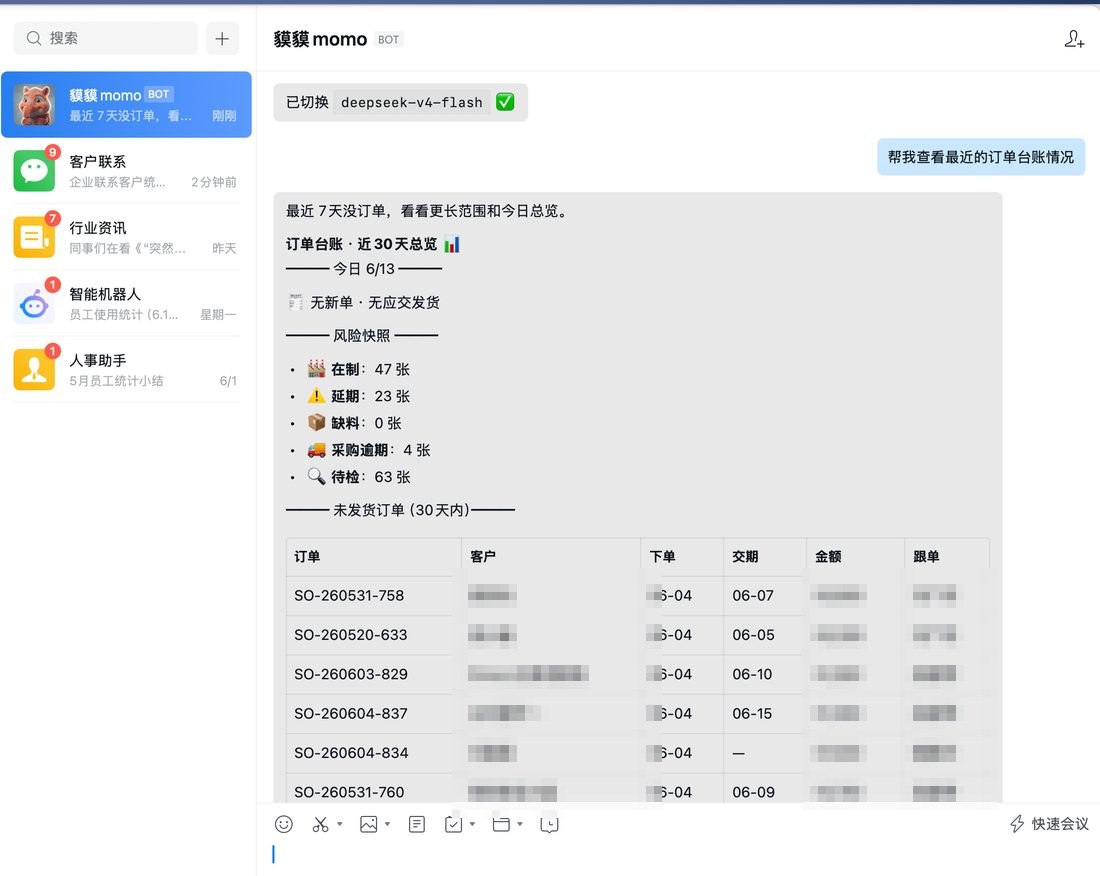Click the plus button to start a new chat
Screen dimensions: 1100x876
[x=222, y=39]
